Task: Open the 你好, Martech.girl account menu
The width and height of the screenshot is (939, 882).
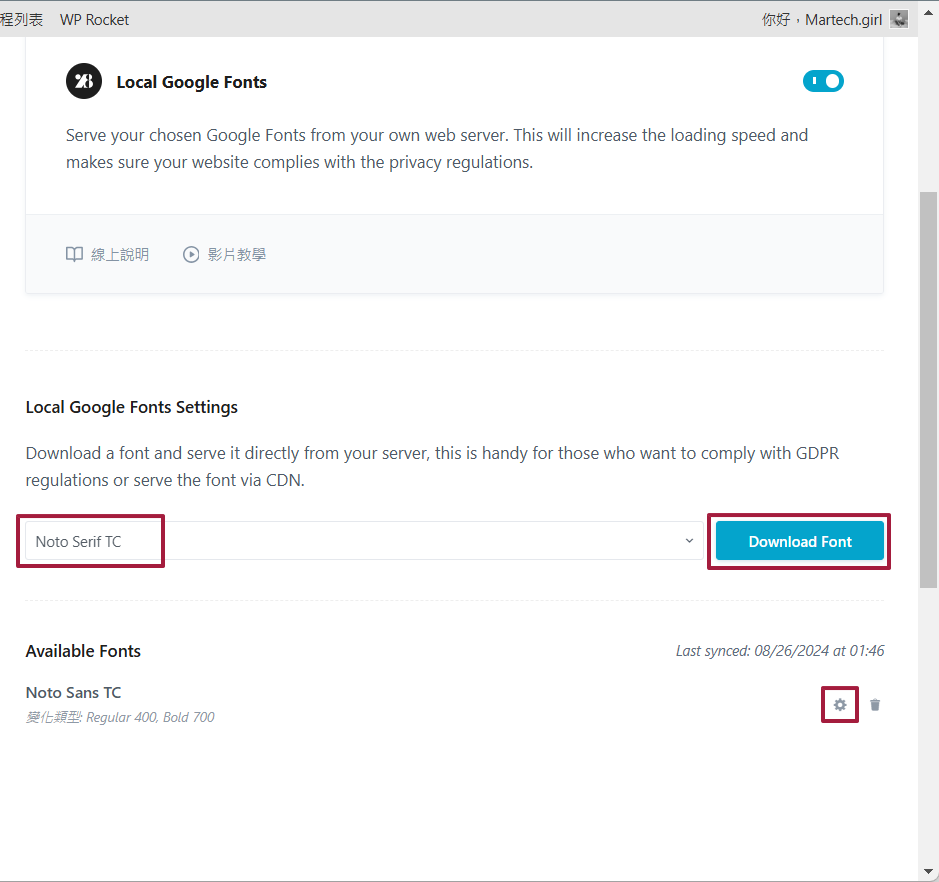Action: point(822,19)
